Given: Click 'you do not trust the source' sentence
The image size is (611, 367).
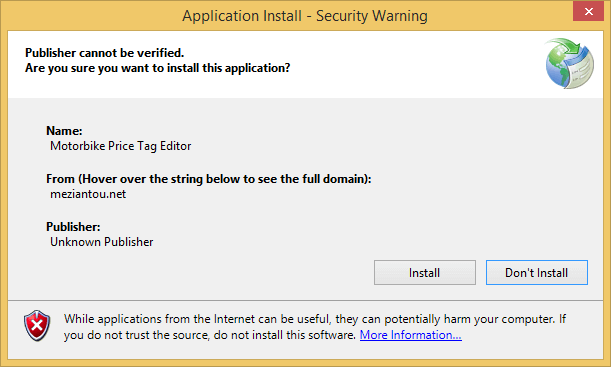Looking at the screenshot, I should (209, 335).
